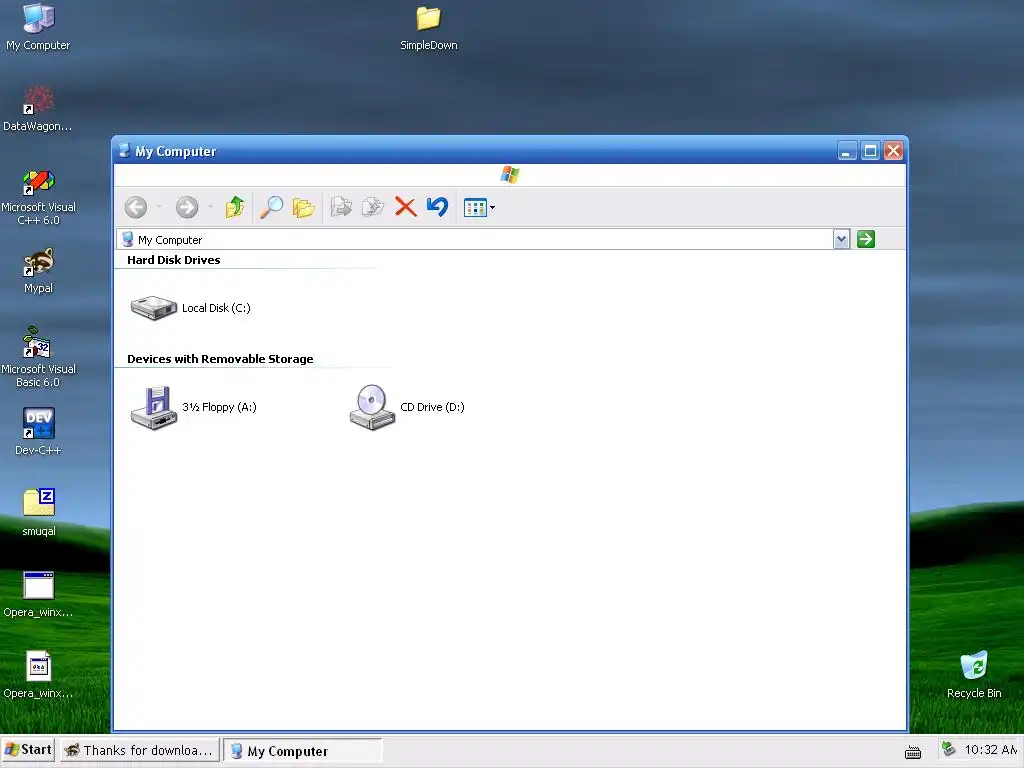Select the Local Disk (C:) drive
This screenshot has width=1024, height=768.
coord(190,308)
